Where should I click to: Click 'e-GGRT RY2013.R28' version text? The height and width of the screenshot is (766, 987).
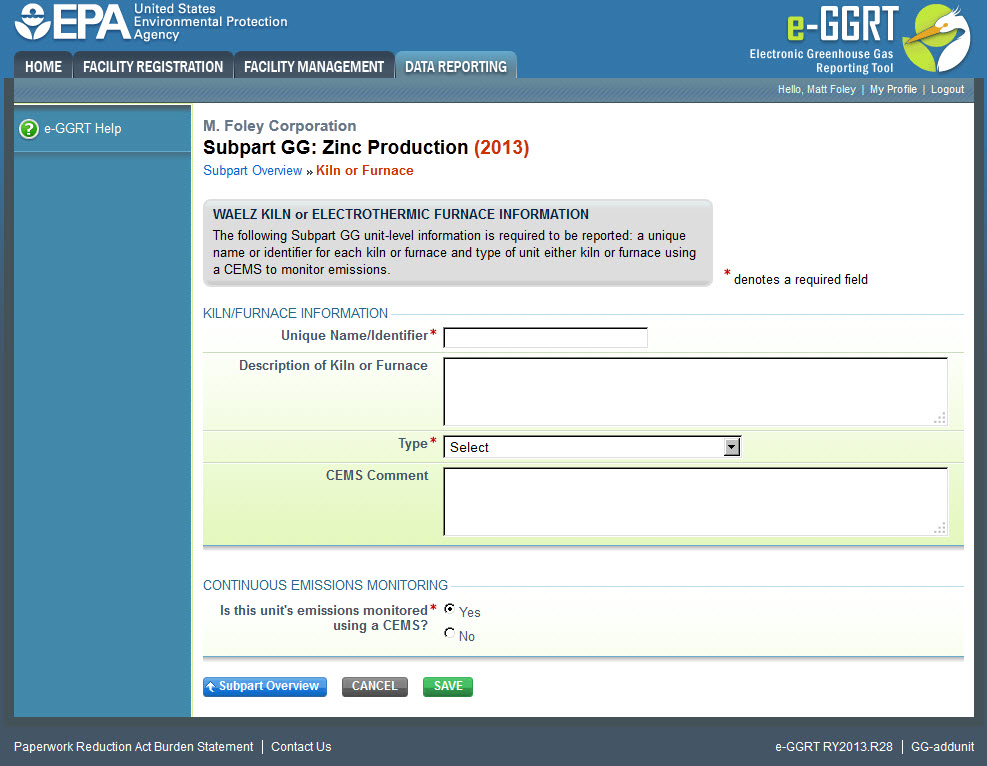833,746
